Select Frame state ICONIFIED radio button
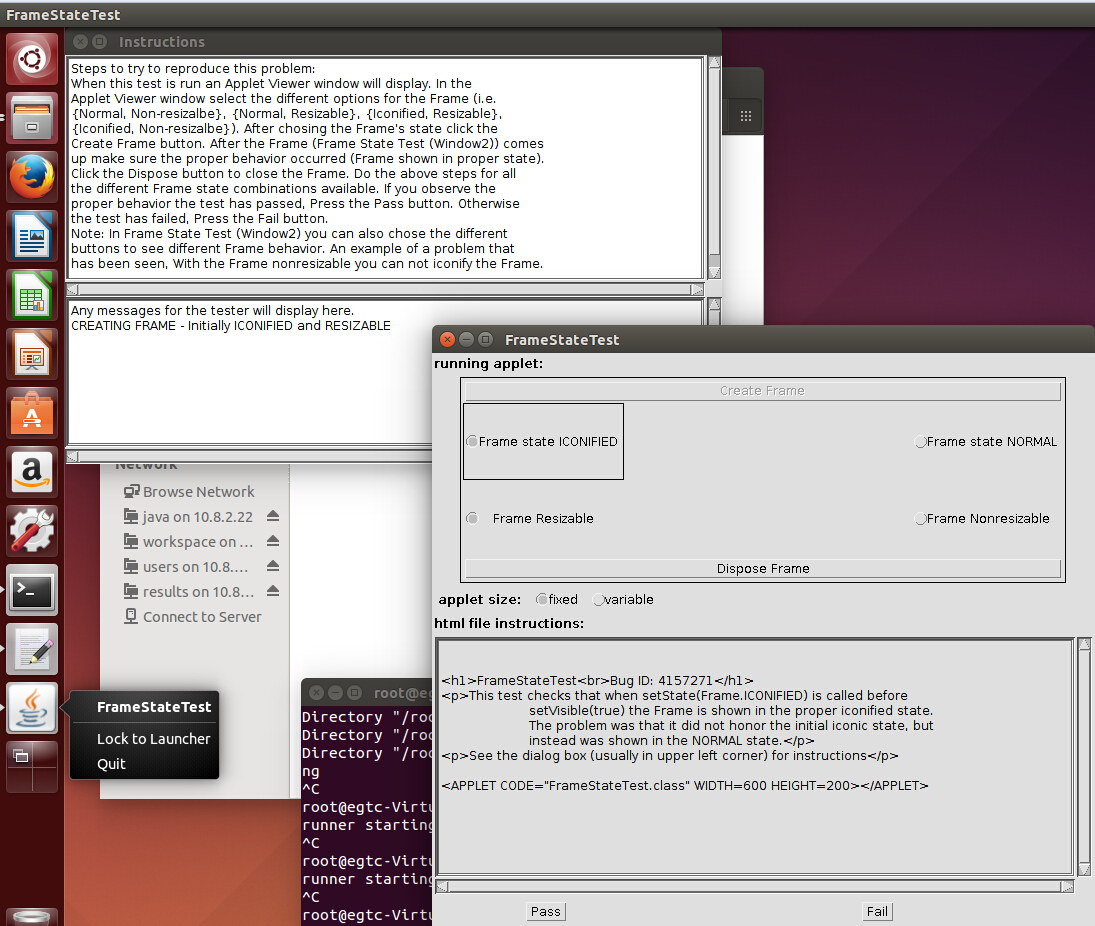This screenshot has height=926, width=1095. 472,442
